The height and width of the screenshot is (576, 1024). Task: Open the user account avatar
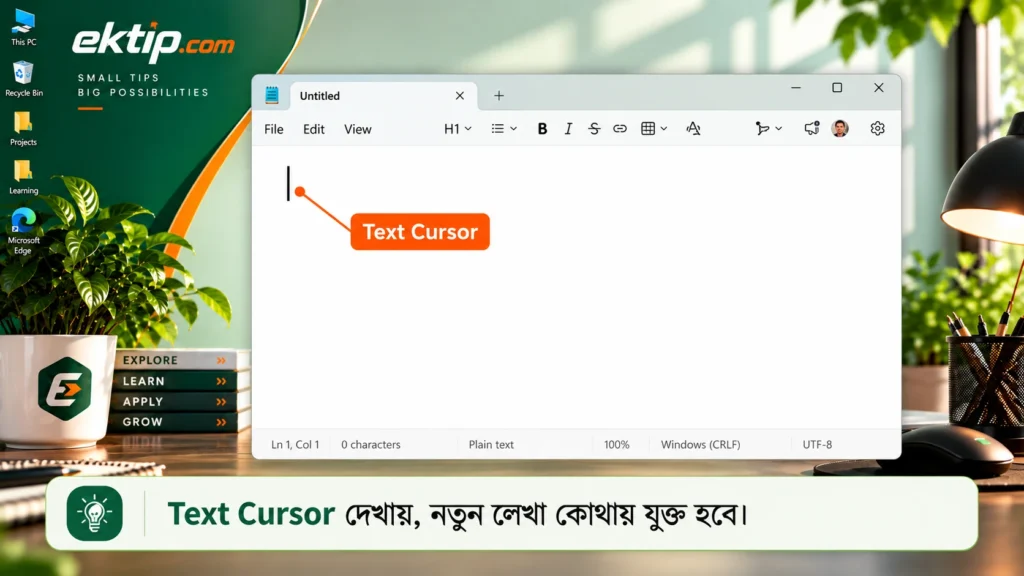pyautogui.click(x=840, y=129)
